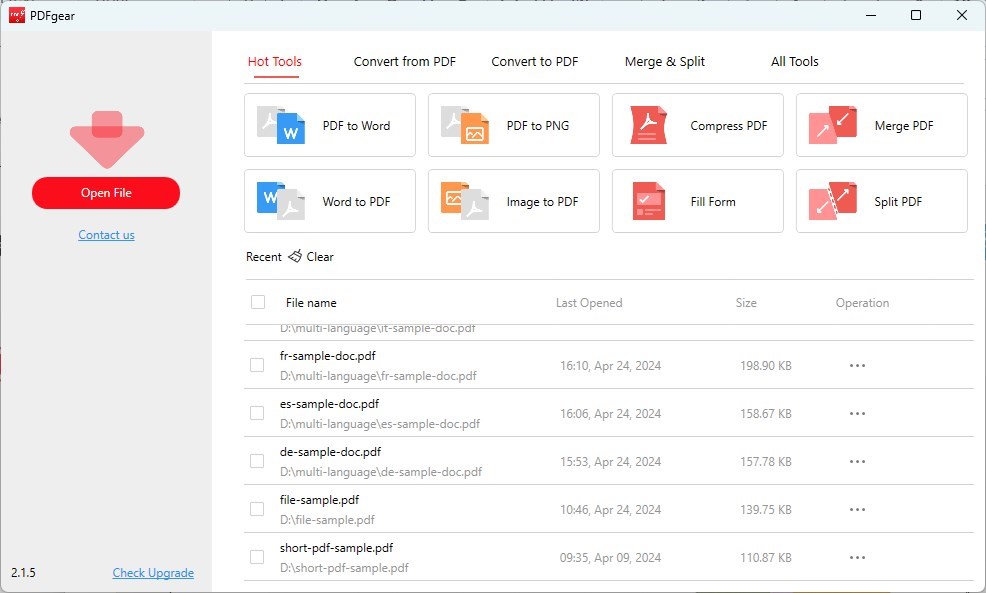Clear the recent files list
The height and width of the screenshot is (593, 986).
pos(311,256)
